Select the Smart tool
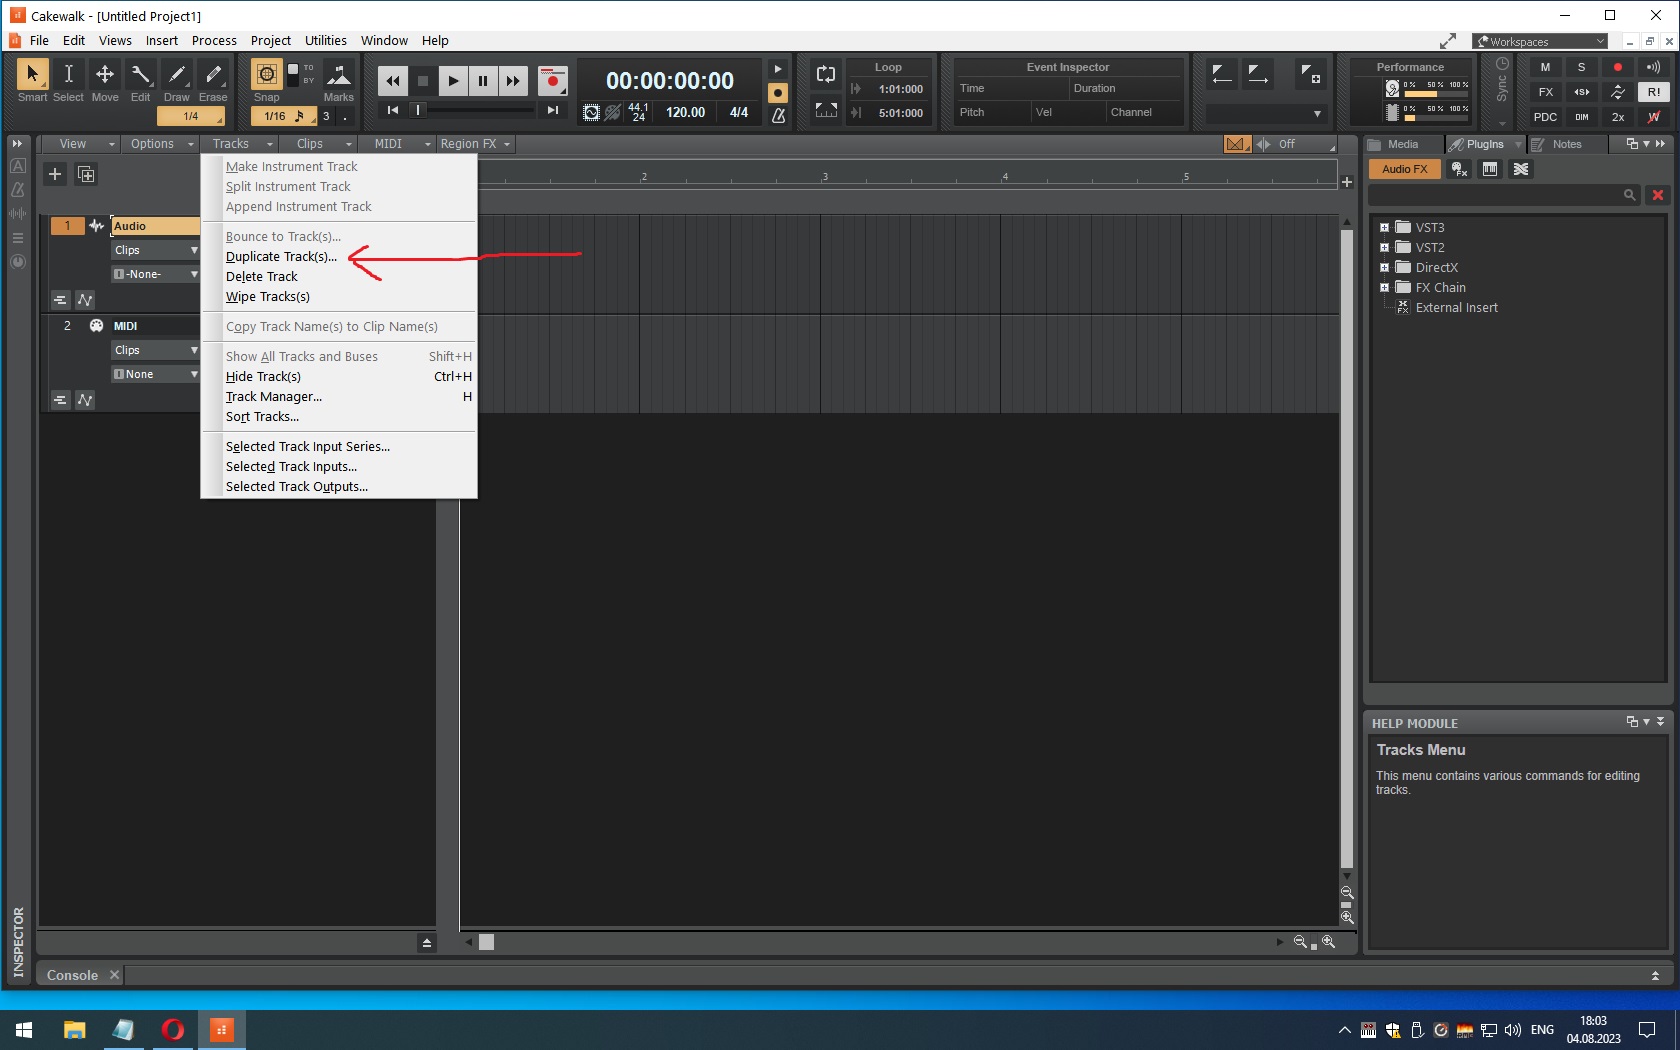Image resolution: width=1680 pixels, height=1050 pixels. (32, 75)
